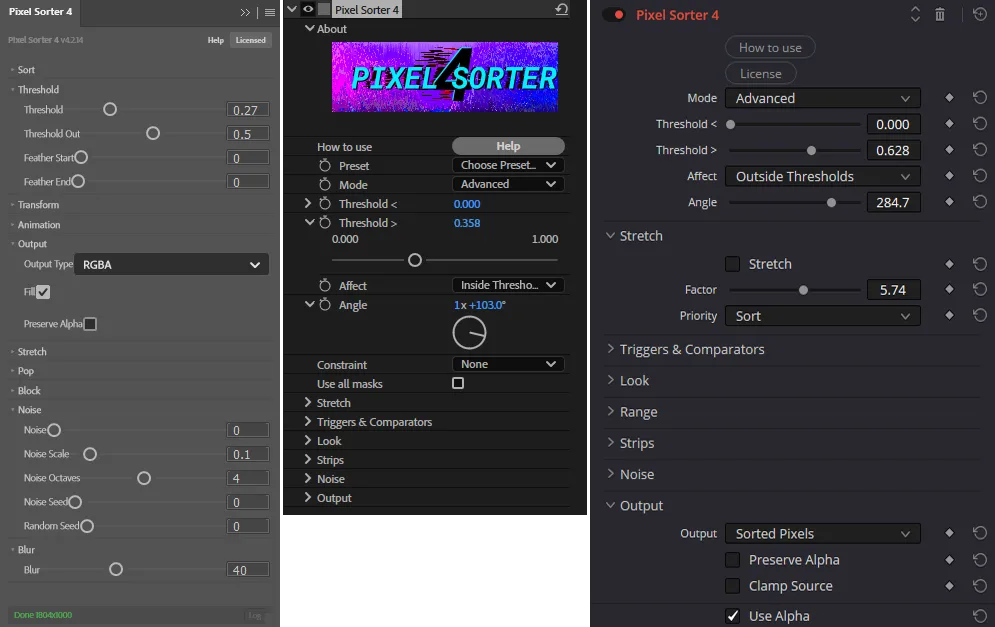This screenshot has height=627, width=995.
Task: Click the reset-all icon next to the trash
Action: (980, 14)
